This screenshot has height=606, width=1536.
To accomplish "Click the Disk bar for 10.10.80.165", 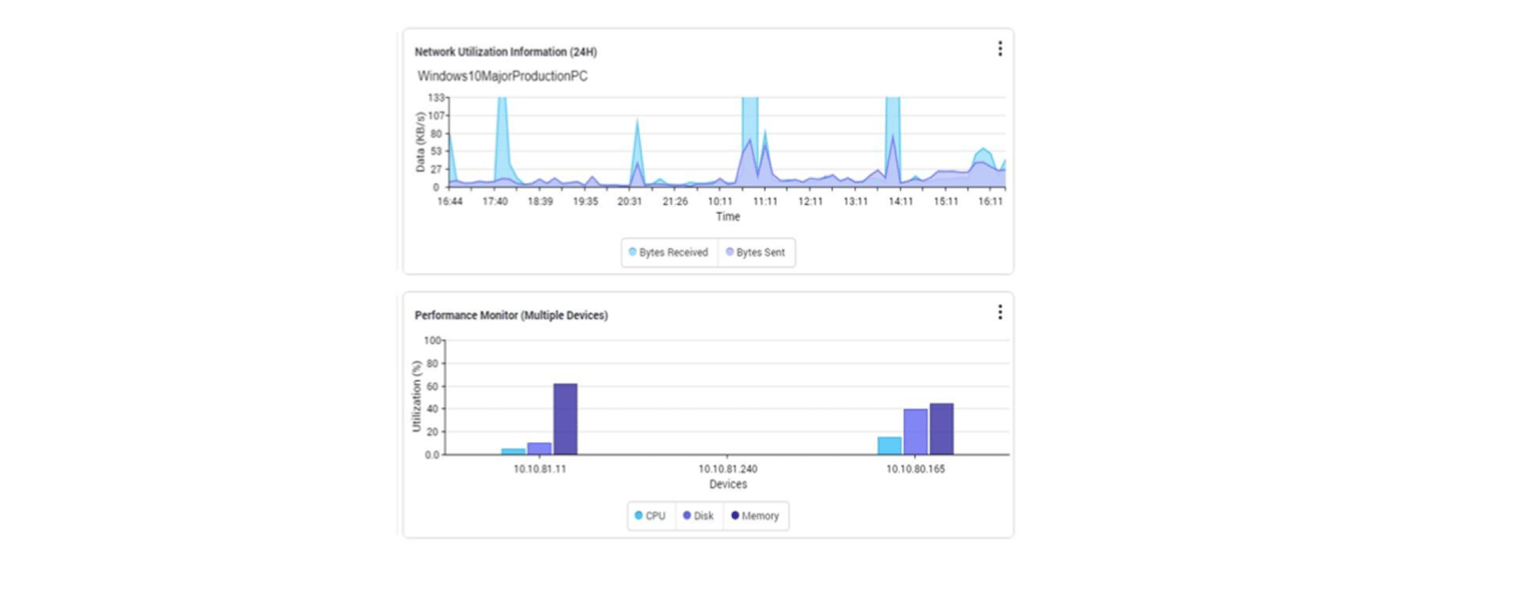I will [x=915, y=432].
